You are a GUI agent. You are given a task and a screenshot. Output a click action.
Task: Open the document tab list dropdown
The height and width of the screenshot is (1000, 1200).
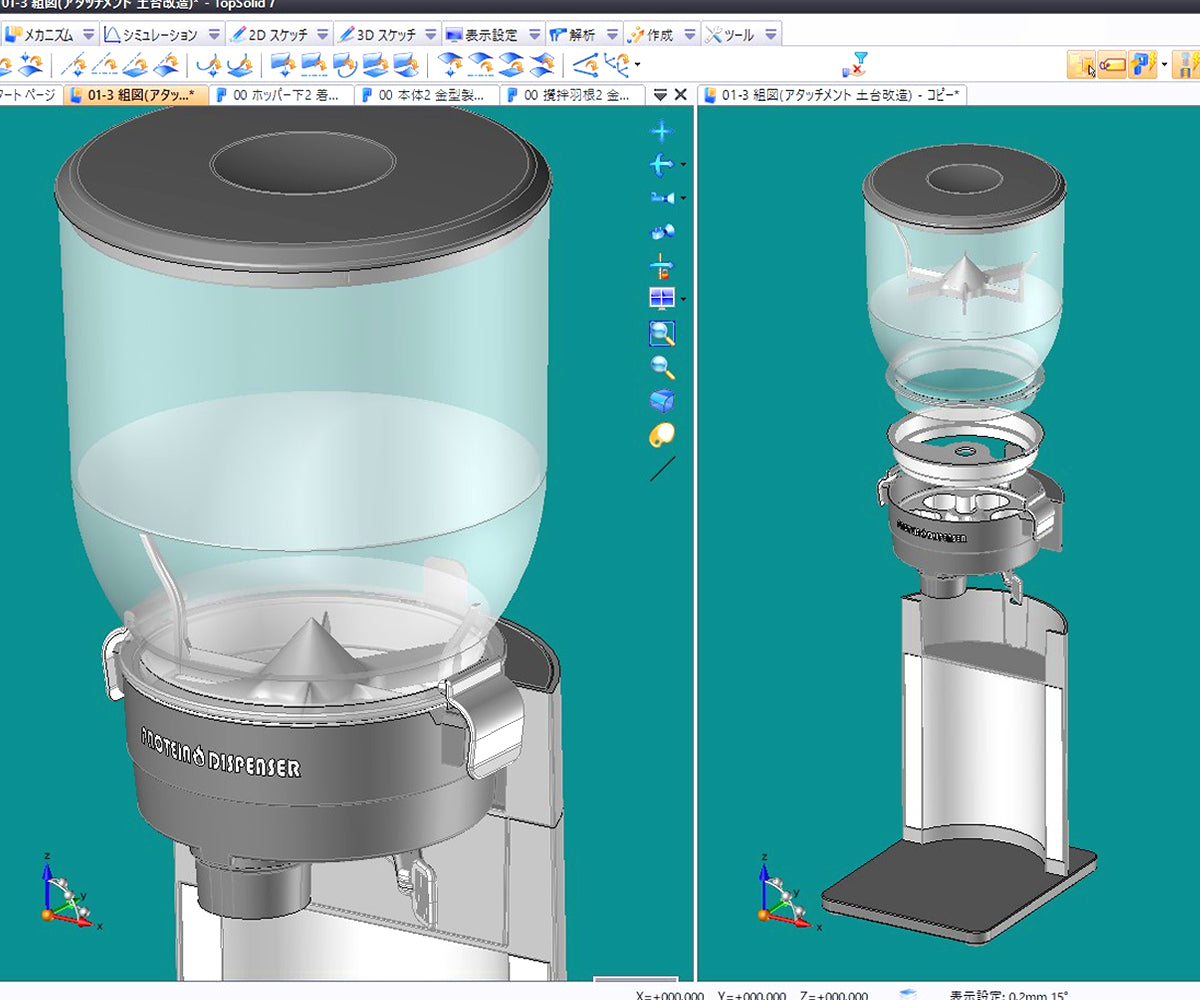[x=660, y=95]
